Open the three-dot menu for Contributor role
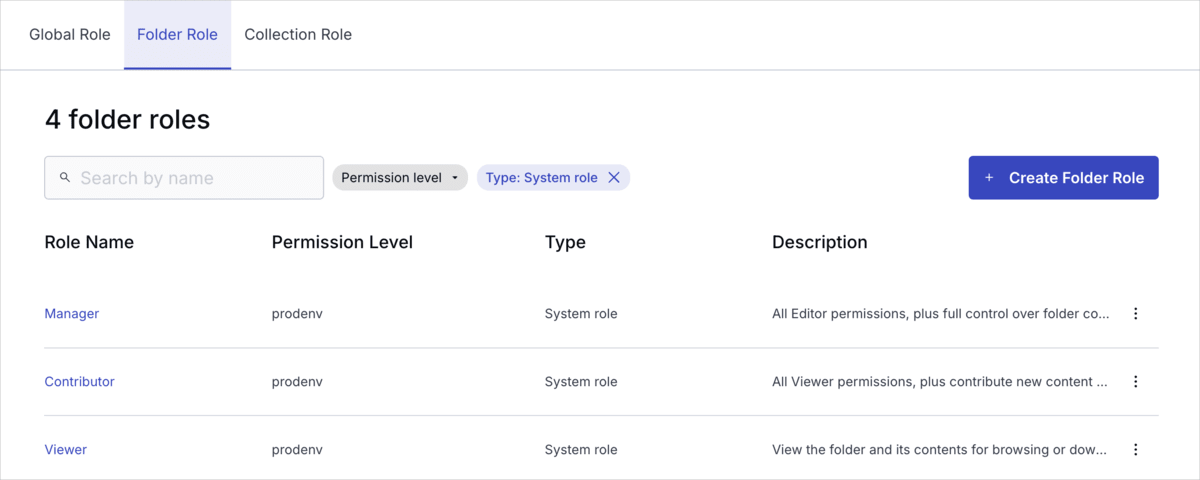 tap(1135, 382)
